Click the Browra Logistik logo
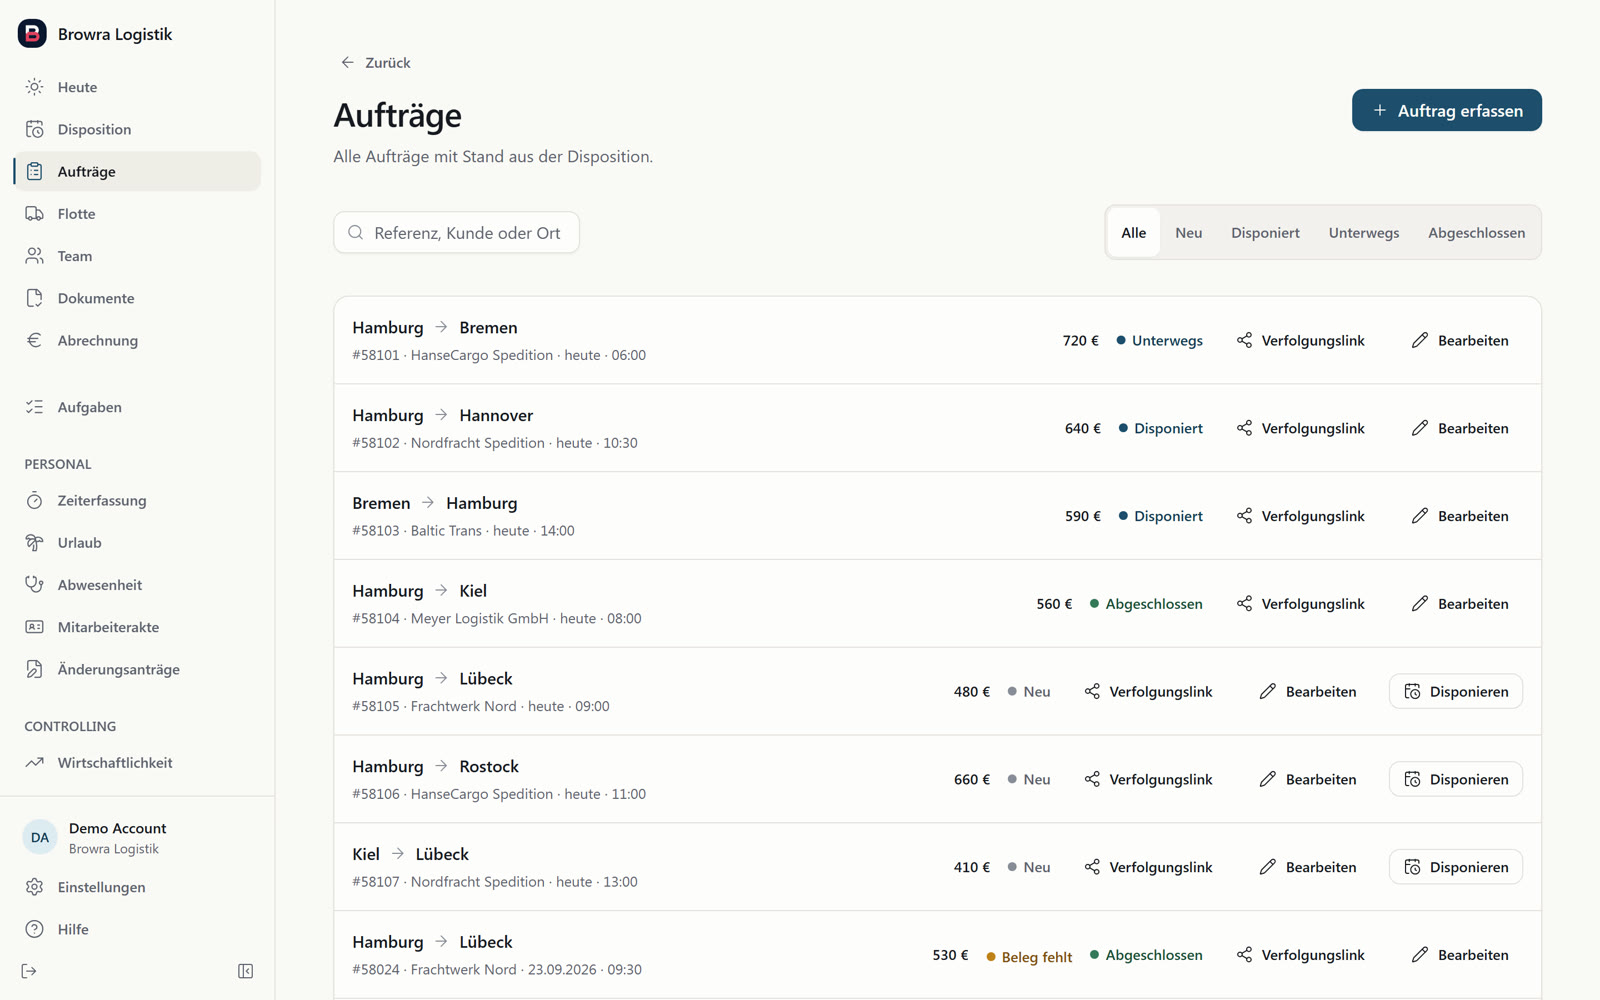The width and height of the screenshot is (1600, 1000). tap(32, 33)
